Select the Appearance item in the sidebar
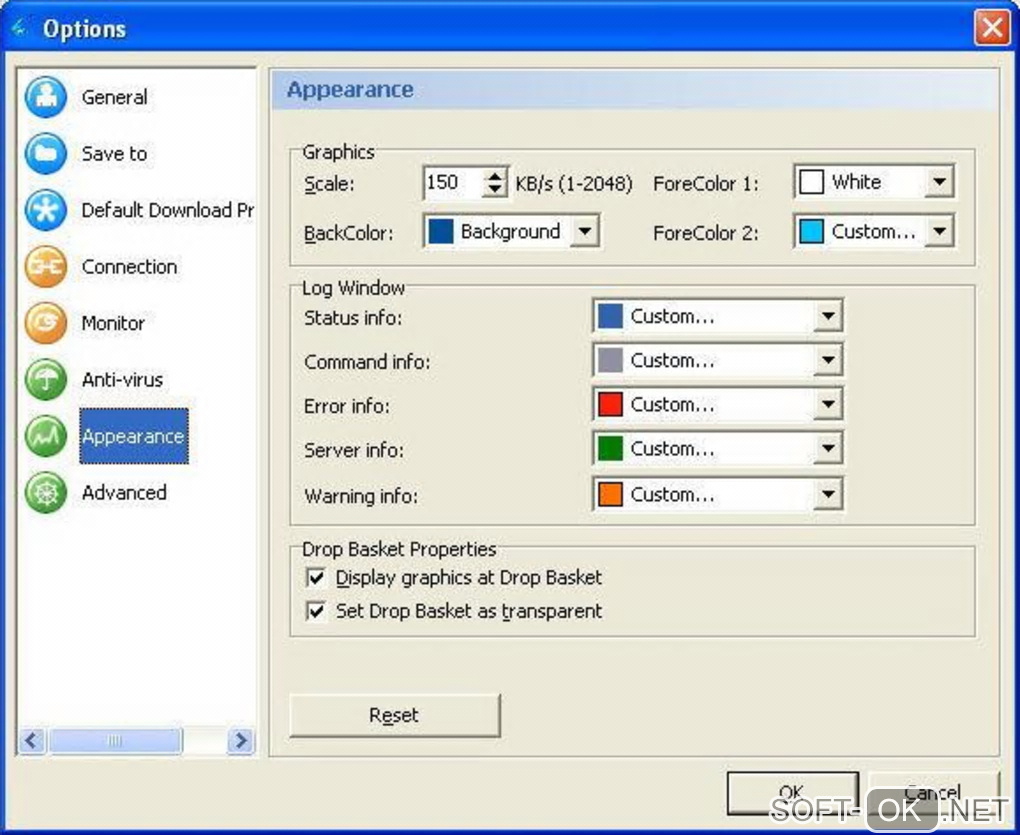 coord(133,436)
